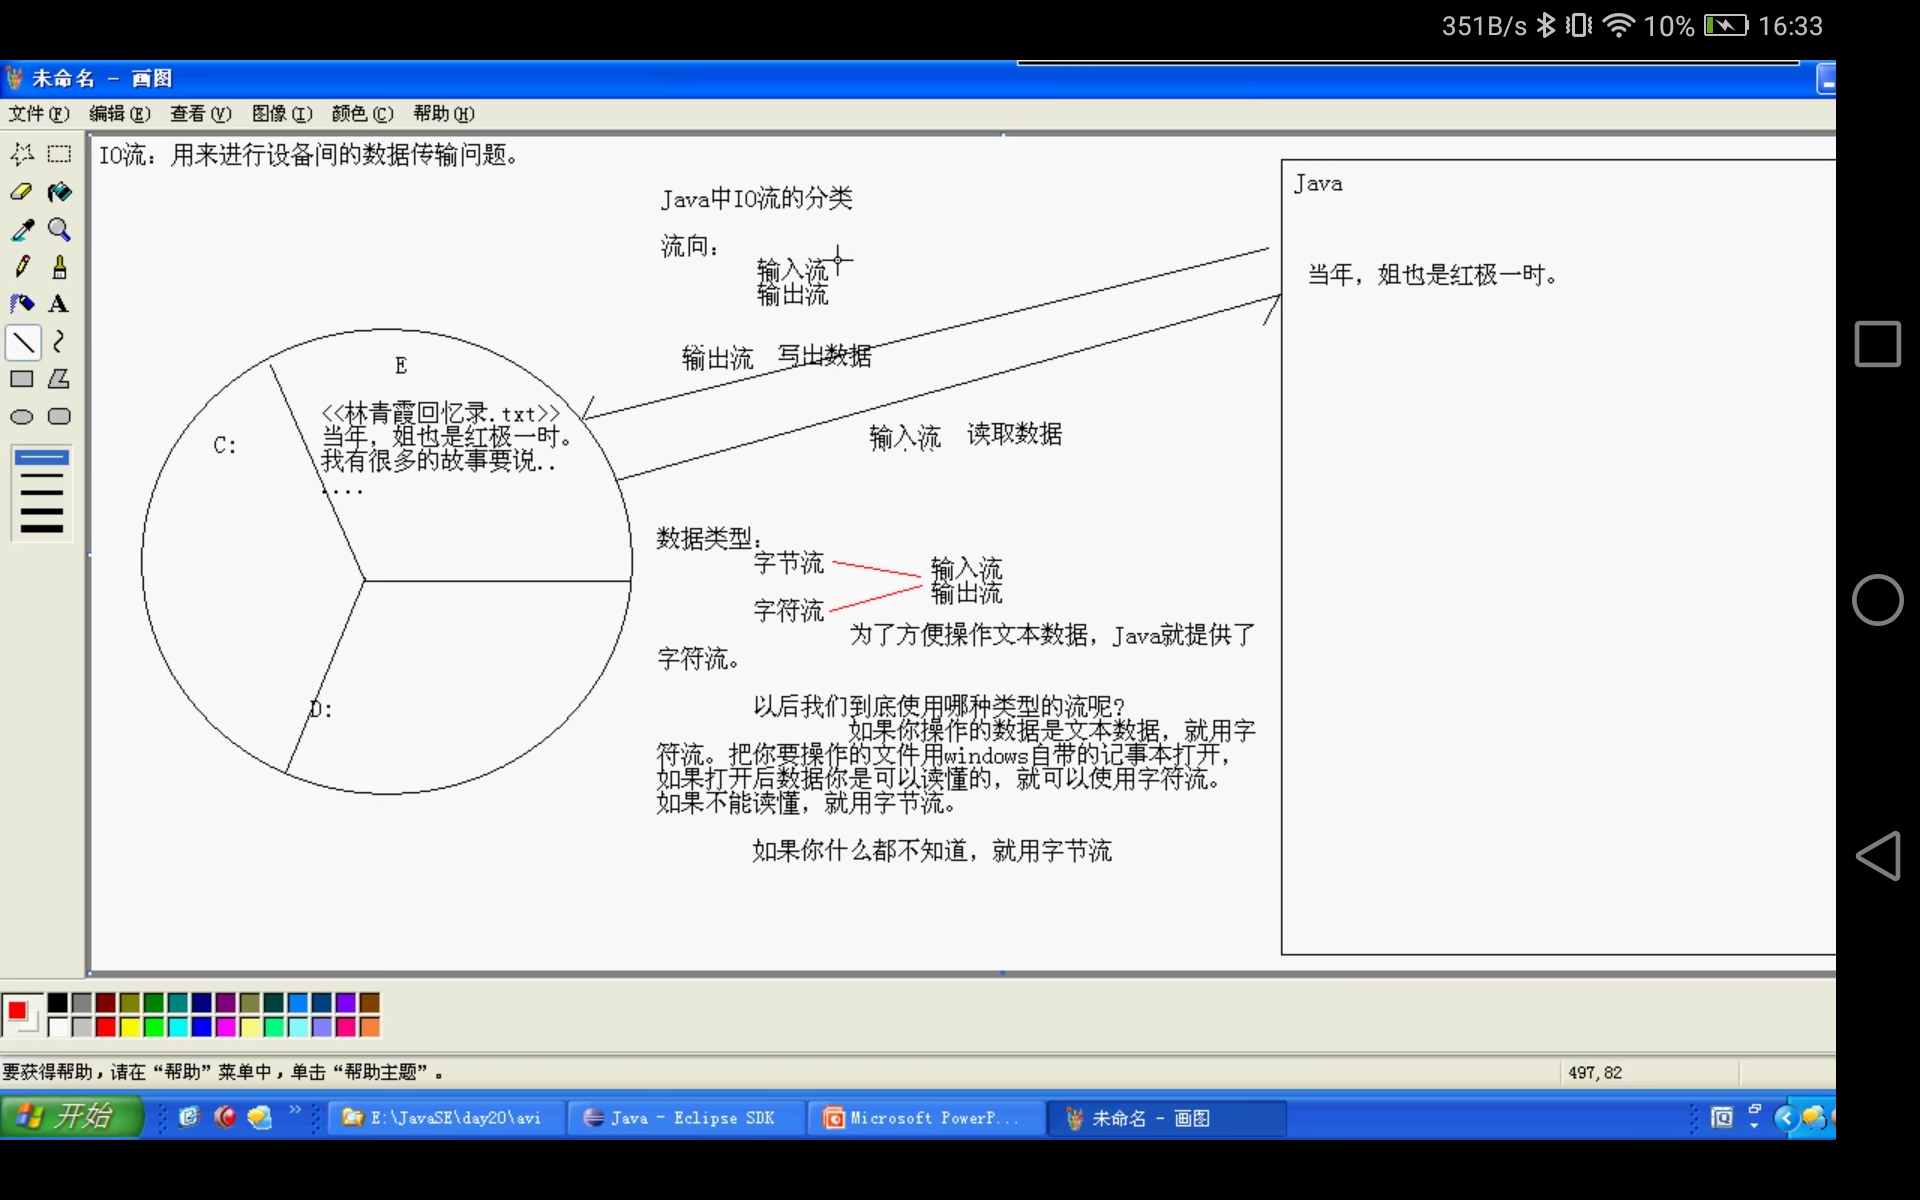Click the Paint title bar app icon
The image size is (1920, 1200).
click(15, 78)
